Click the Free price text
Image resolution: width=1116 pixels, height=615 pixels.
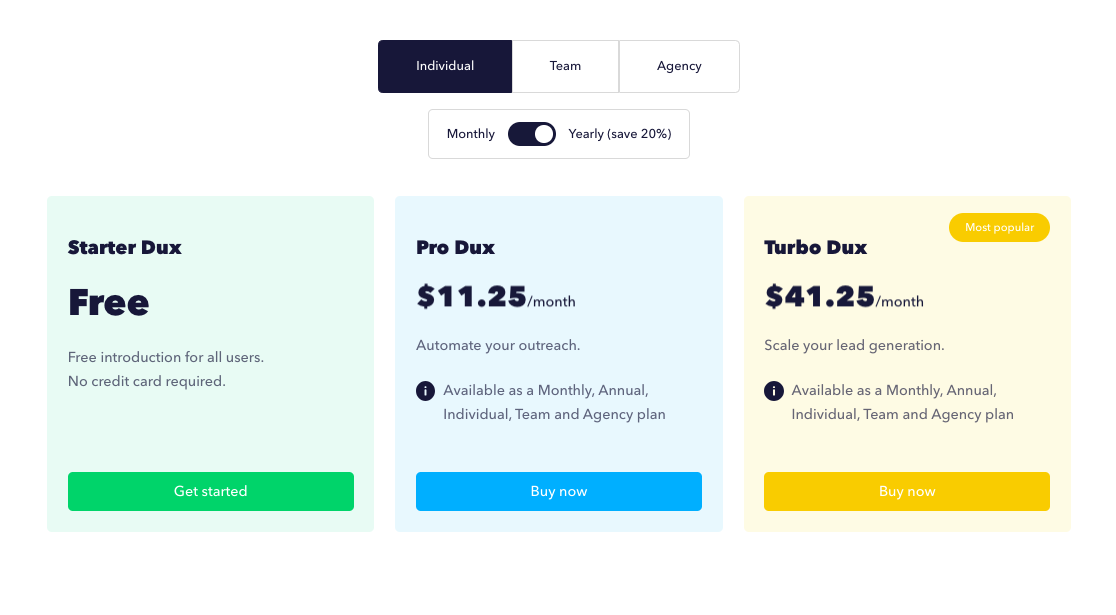[109, 302]
